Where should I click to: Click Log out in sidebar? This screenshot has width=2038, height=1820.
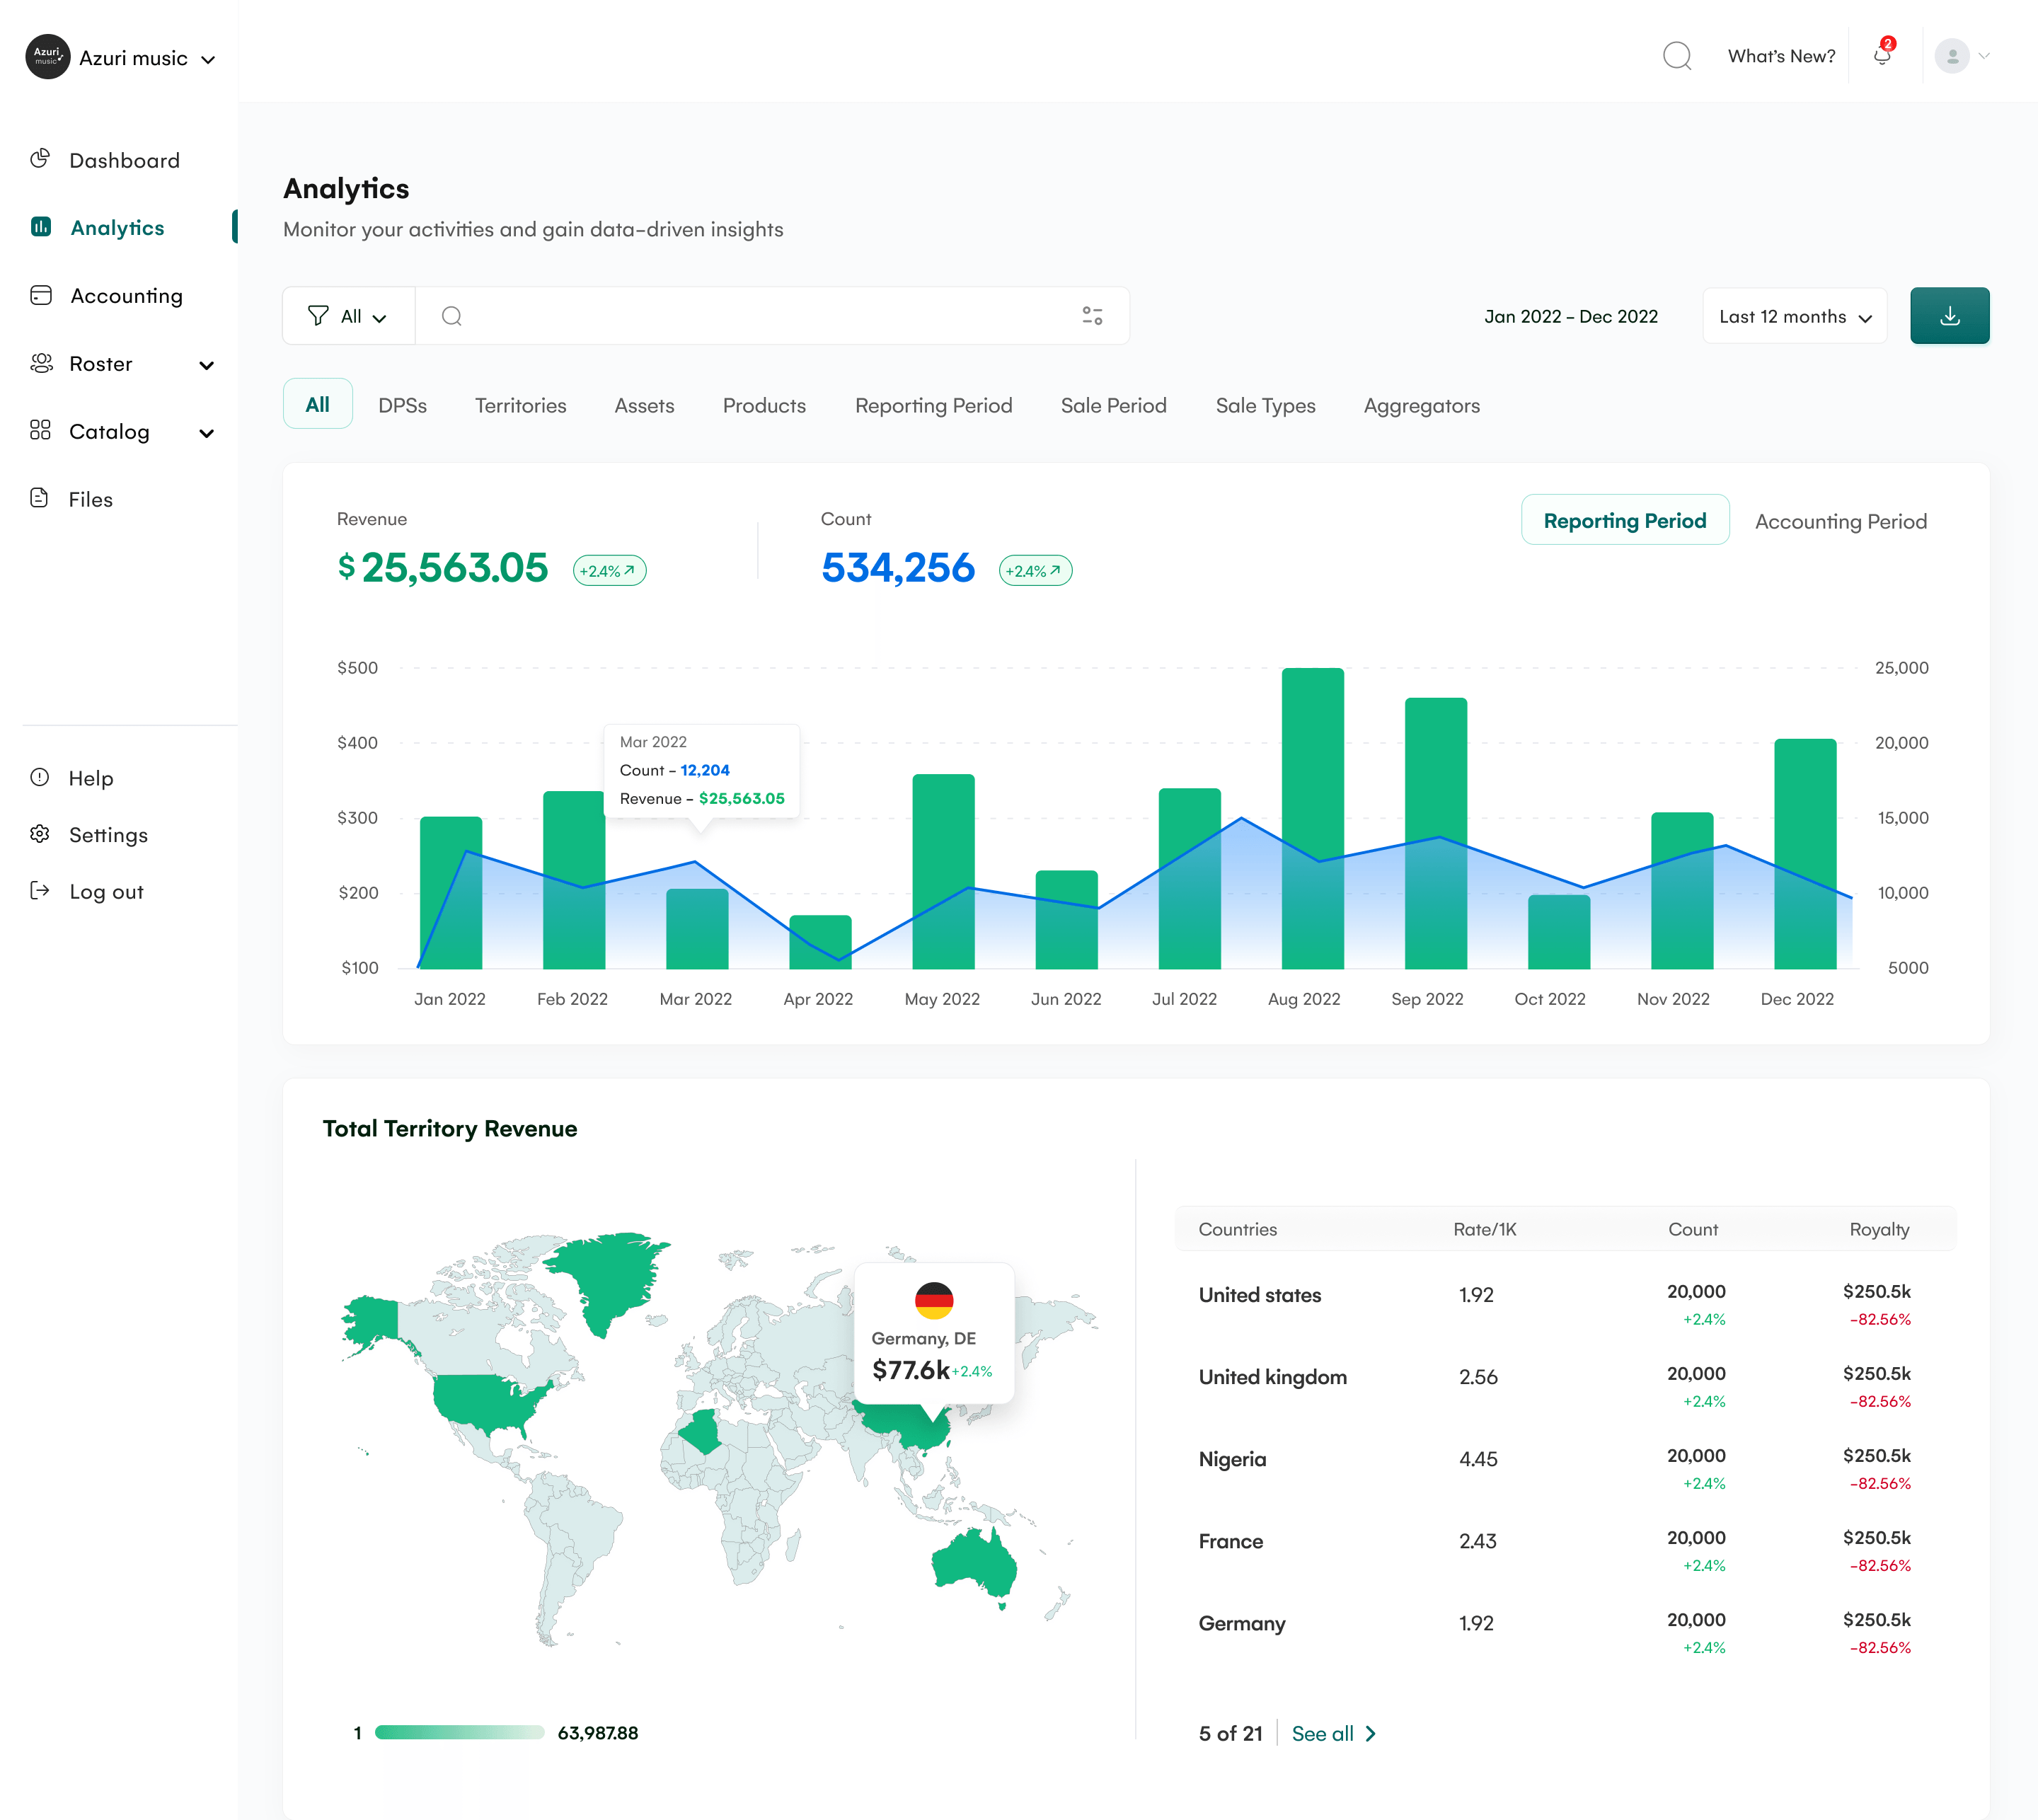[106, 892]
